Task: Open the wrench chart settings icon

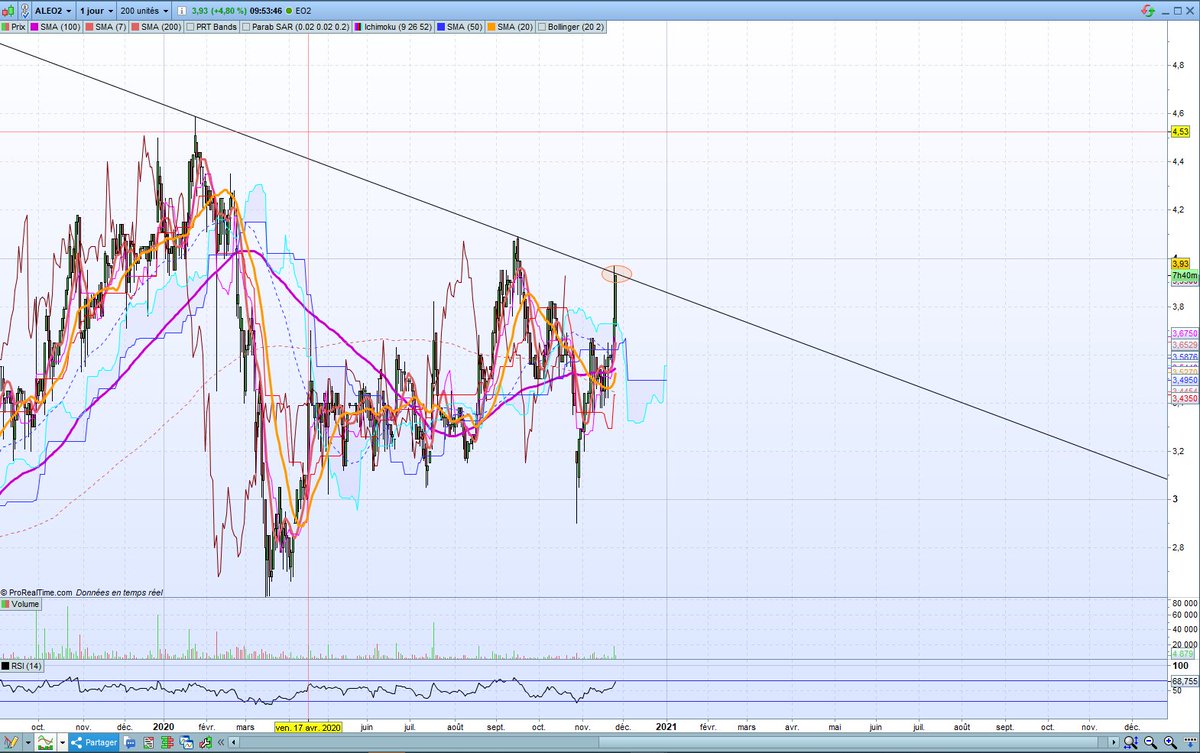Action: pyautogui.click(x=206, y=743)
